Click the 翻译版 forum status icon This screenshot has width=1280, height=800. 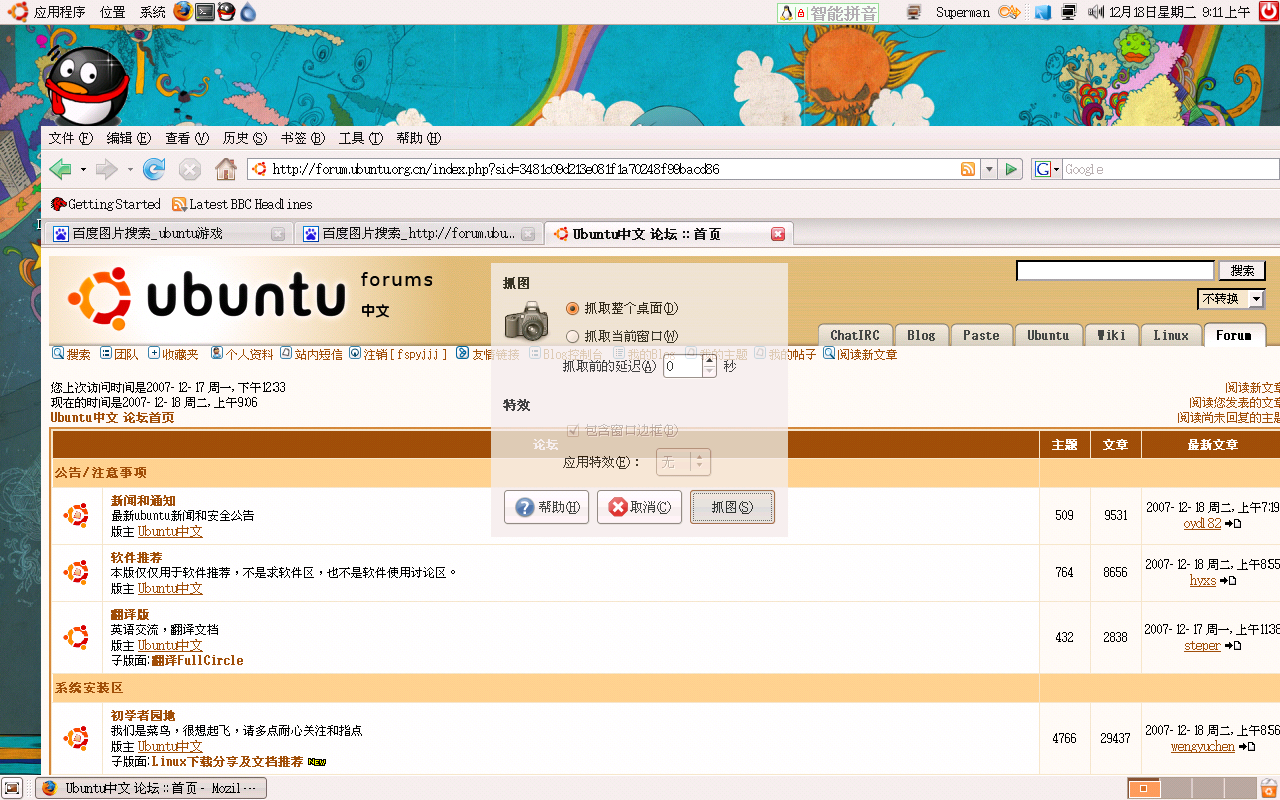pos(76,637)
